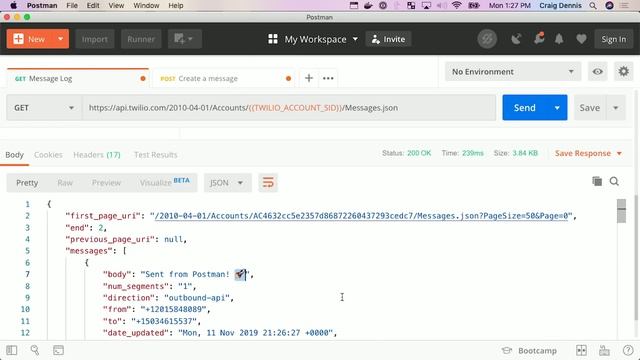Open the tab options ellipsis menu
The height and width of the screenshot is (360, 640).
[328, 78]
